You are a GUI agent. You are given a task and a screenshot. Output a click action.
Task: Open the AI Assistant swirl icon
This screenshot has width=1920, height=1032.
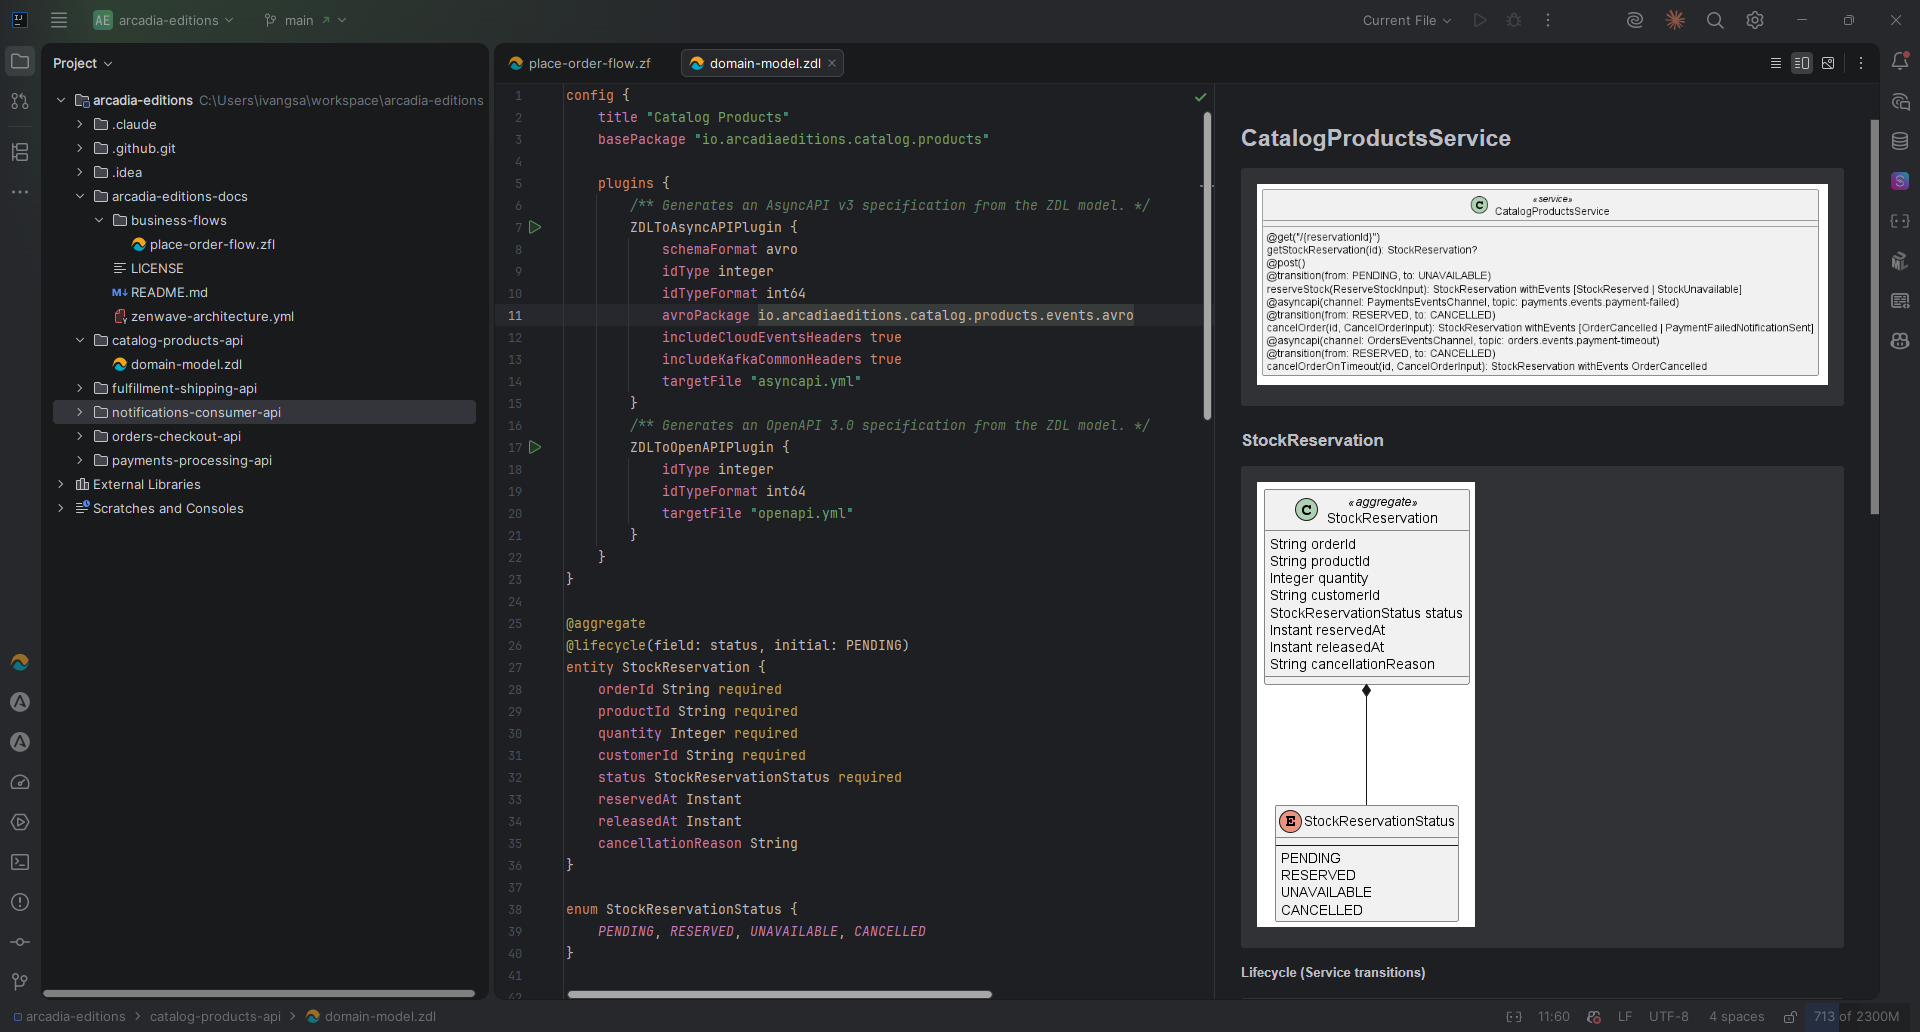tap(1635, 20)
